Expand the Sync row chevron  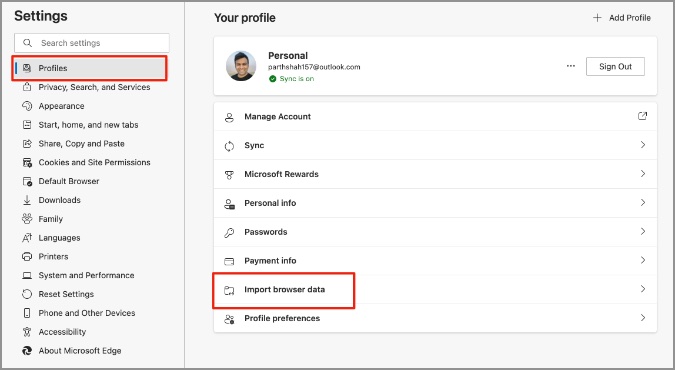click(643, 145)
